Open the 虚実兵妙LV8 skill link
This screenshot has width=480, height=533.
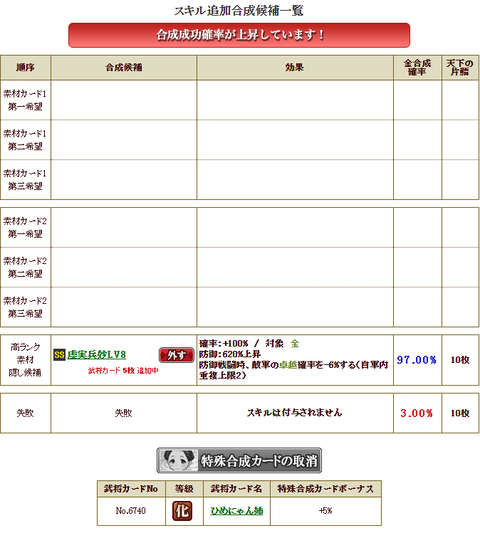tap(97, 355)
